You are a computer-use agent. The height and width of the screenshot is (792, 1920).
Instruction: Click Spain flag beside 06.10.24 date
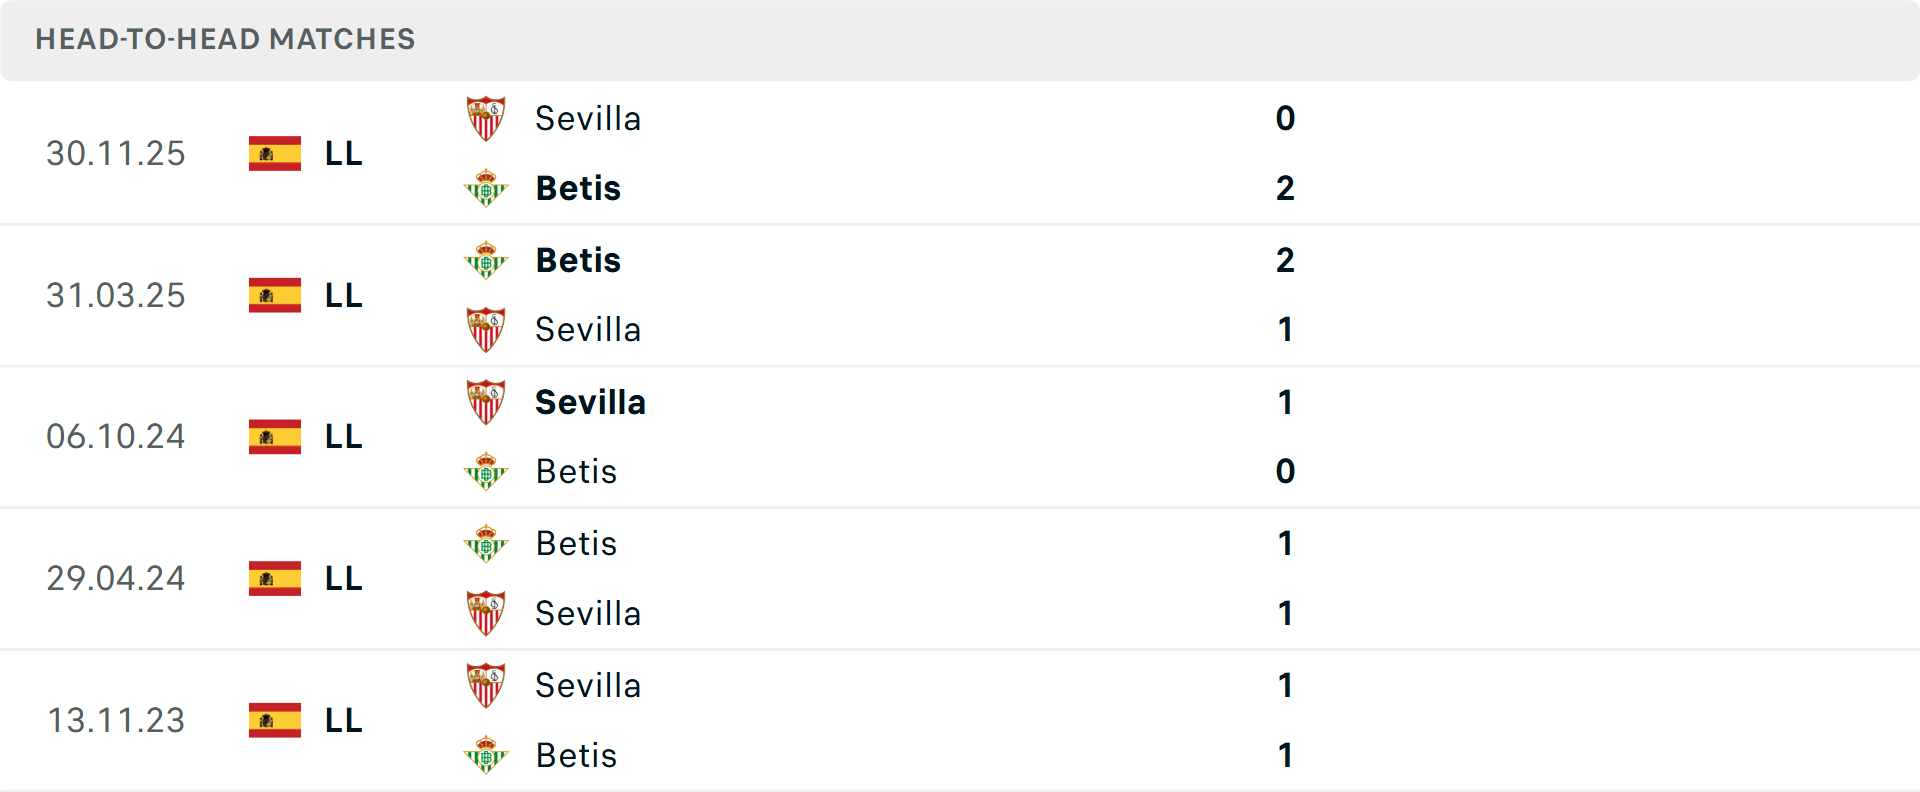click(x=275, y=437)
